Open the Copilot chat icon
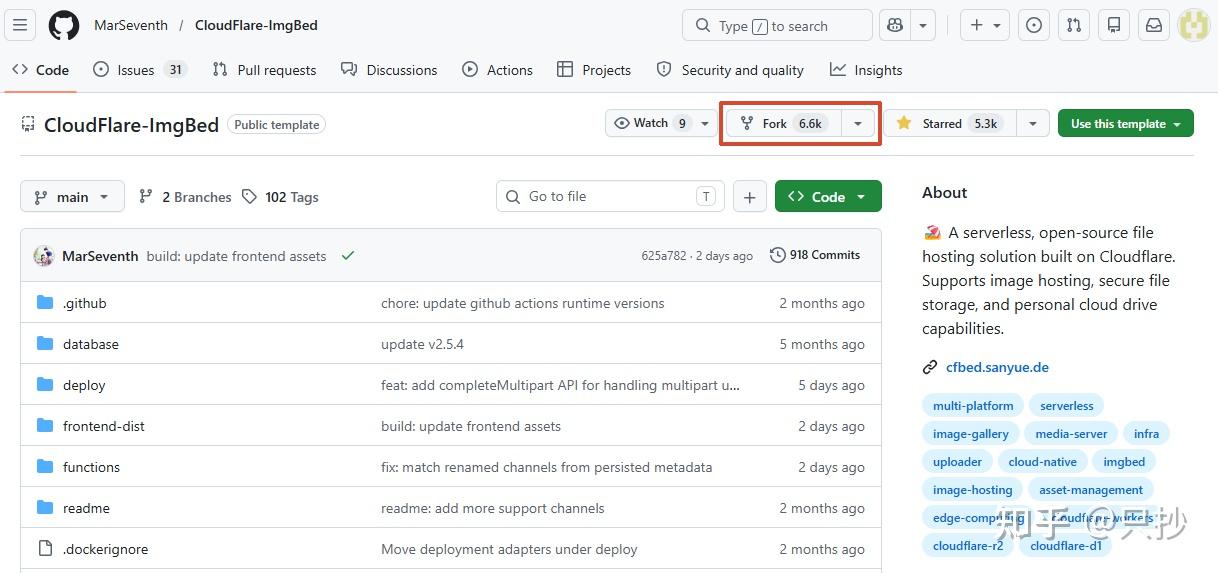The image size is (1218, 573). (895, 25)
